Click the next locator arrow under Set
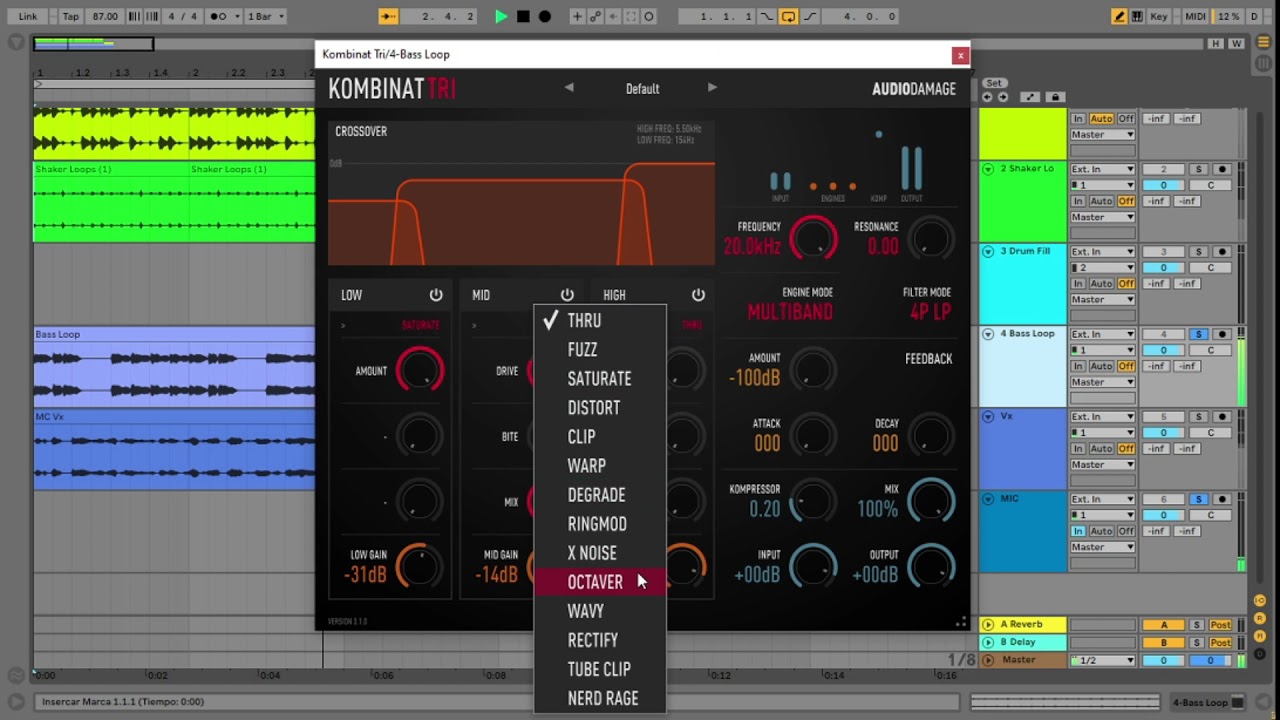 pos(1002,97)
